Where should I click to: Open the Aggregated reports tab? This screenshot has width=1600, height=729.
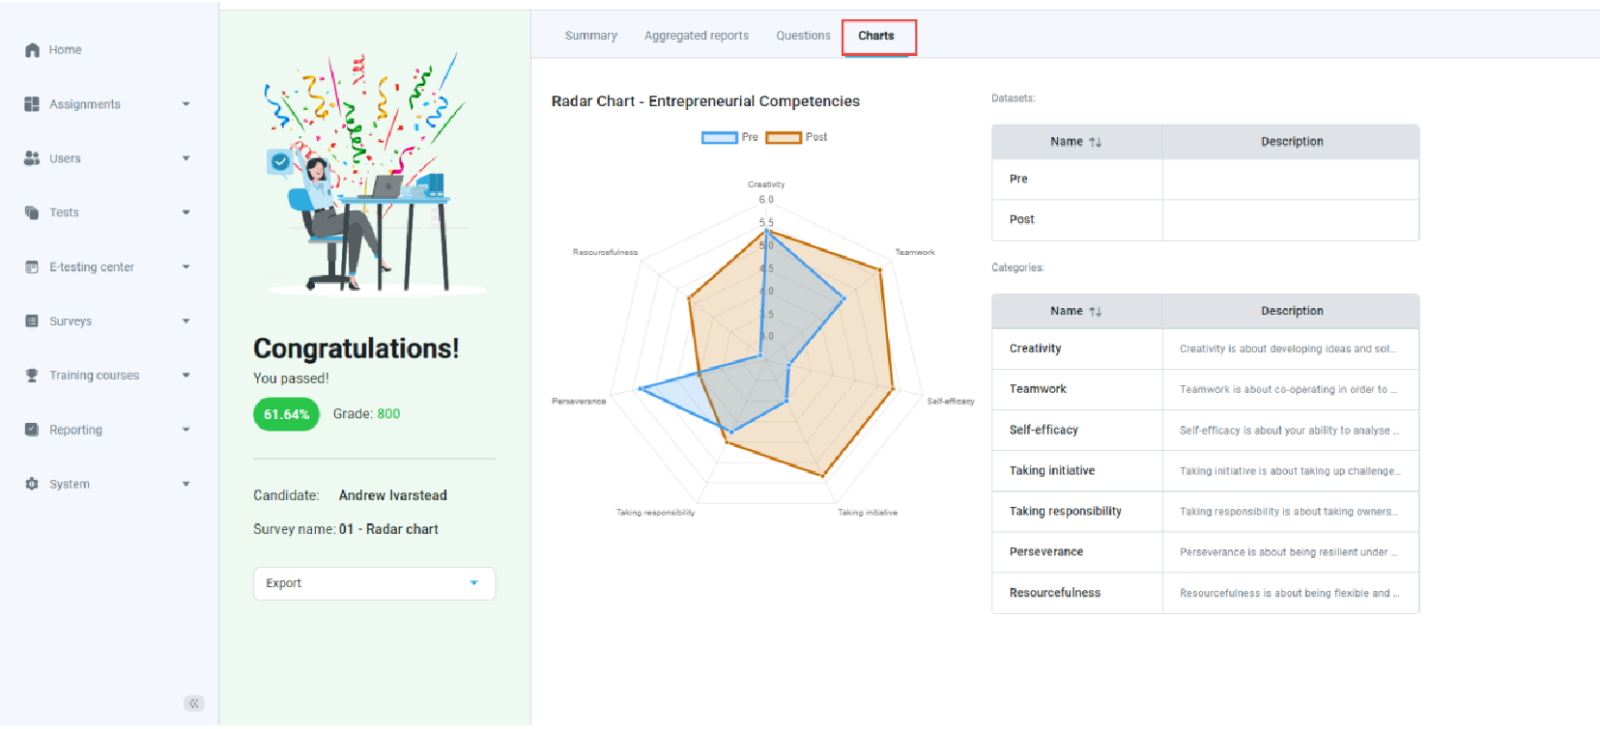696,36
